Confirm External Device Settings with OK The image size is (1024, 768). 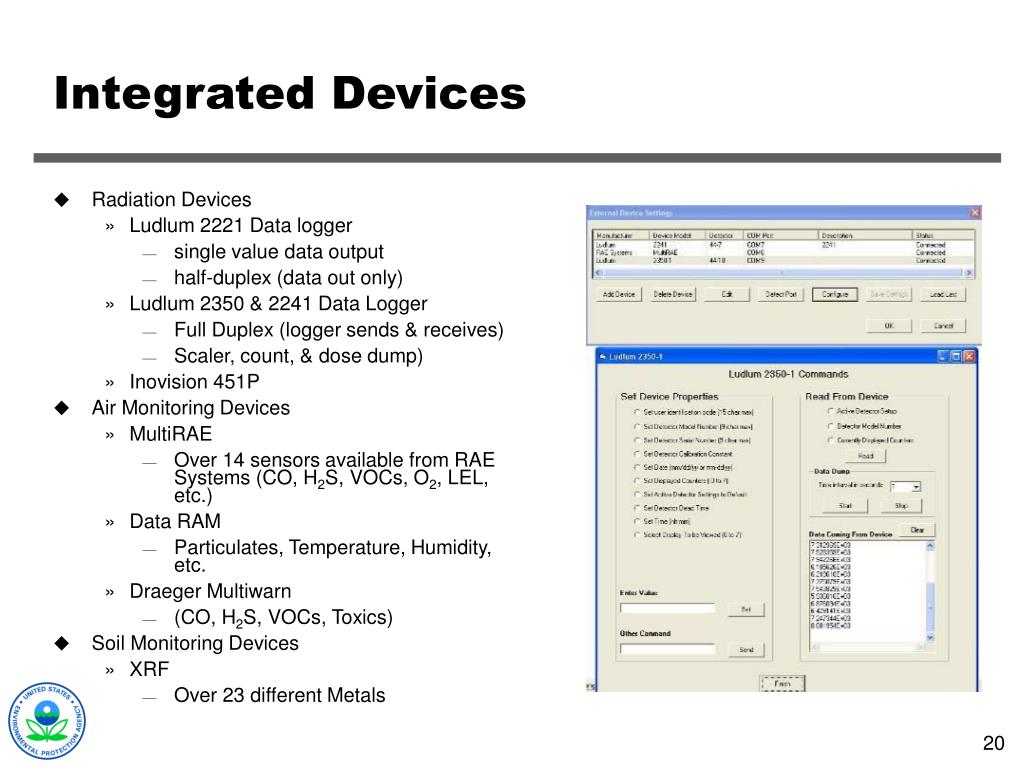click(x=889, y=325)
